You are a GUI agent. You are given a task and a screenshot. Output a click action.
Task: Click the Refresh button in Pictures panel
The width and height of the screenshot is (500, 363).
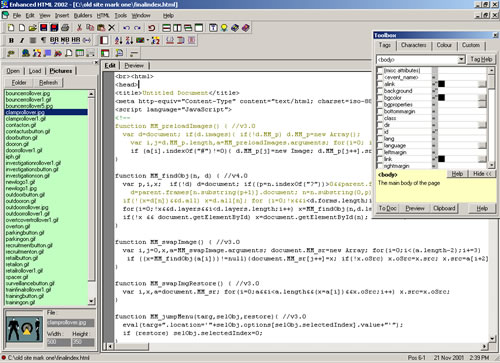click(x=48, y=83)
